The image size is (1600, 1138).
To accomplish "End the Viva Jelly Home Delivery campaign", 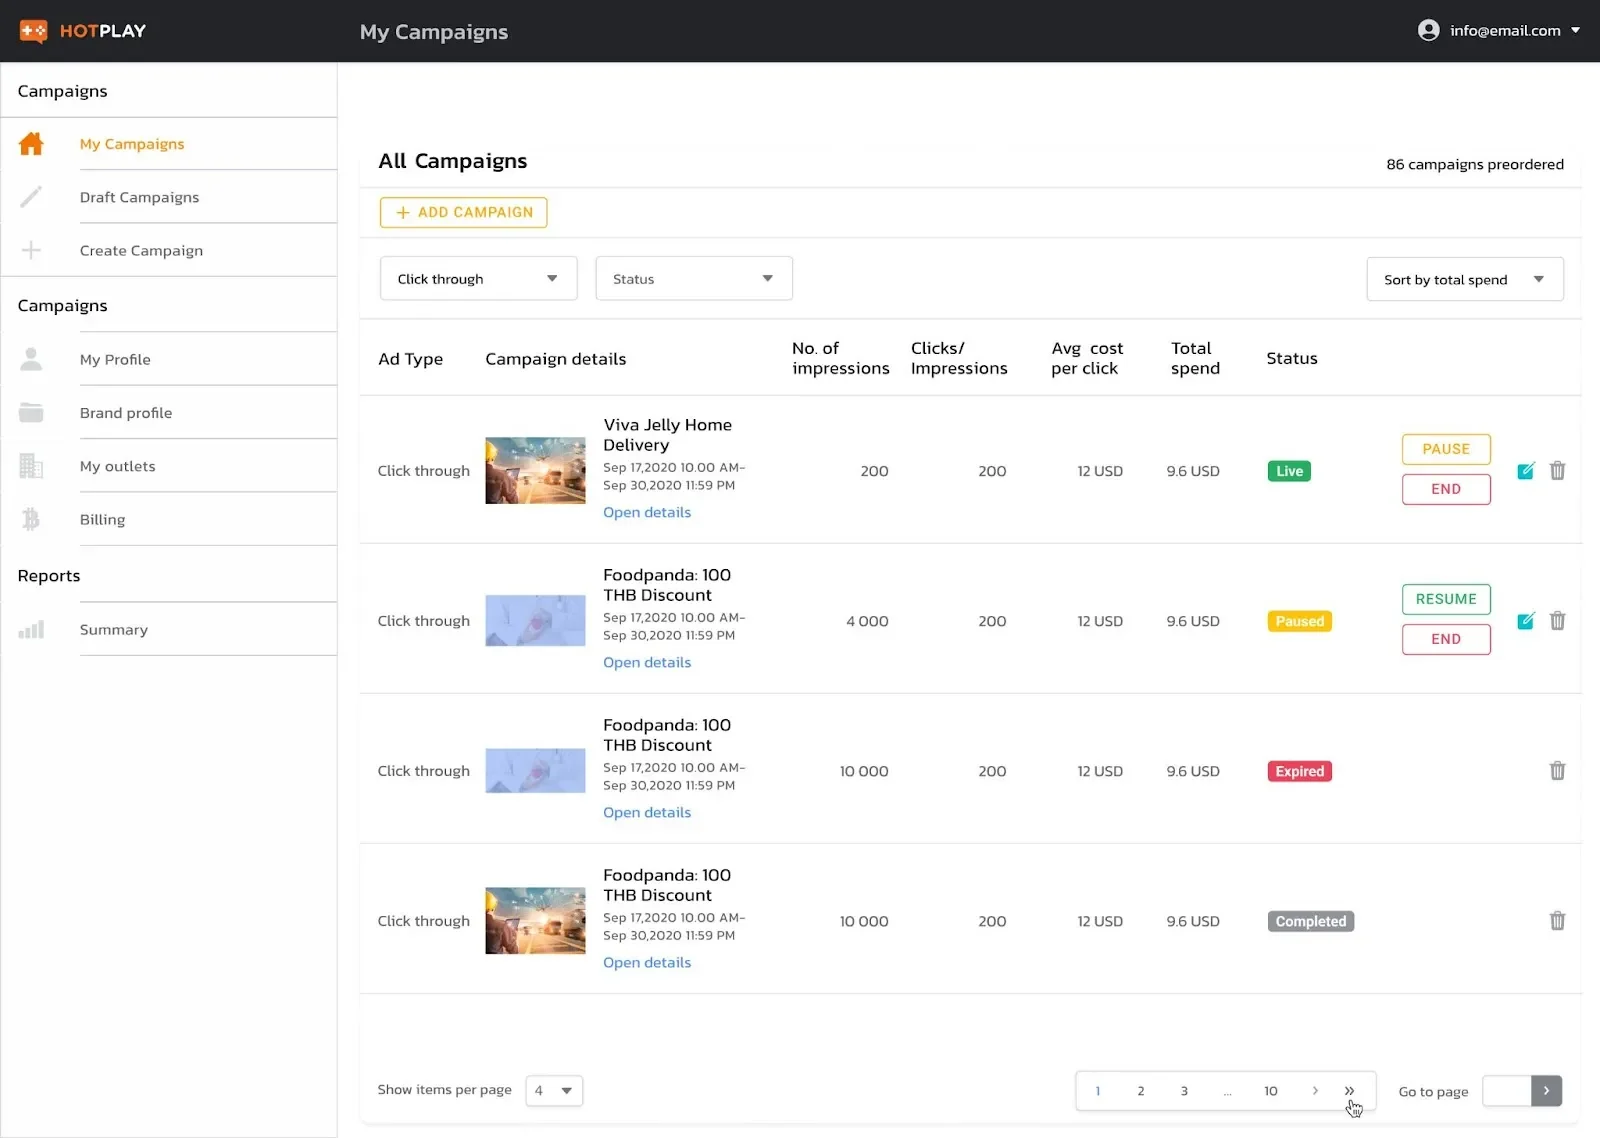I will point(1446,489).
